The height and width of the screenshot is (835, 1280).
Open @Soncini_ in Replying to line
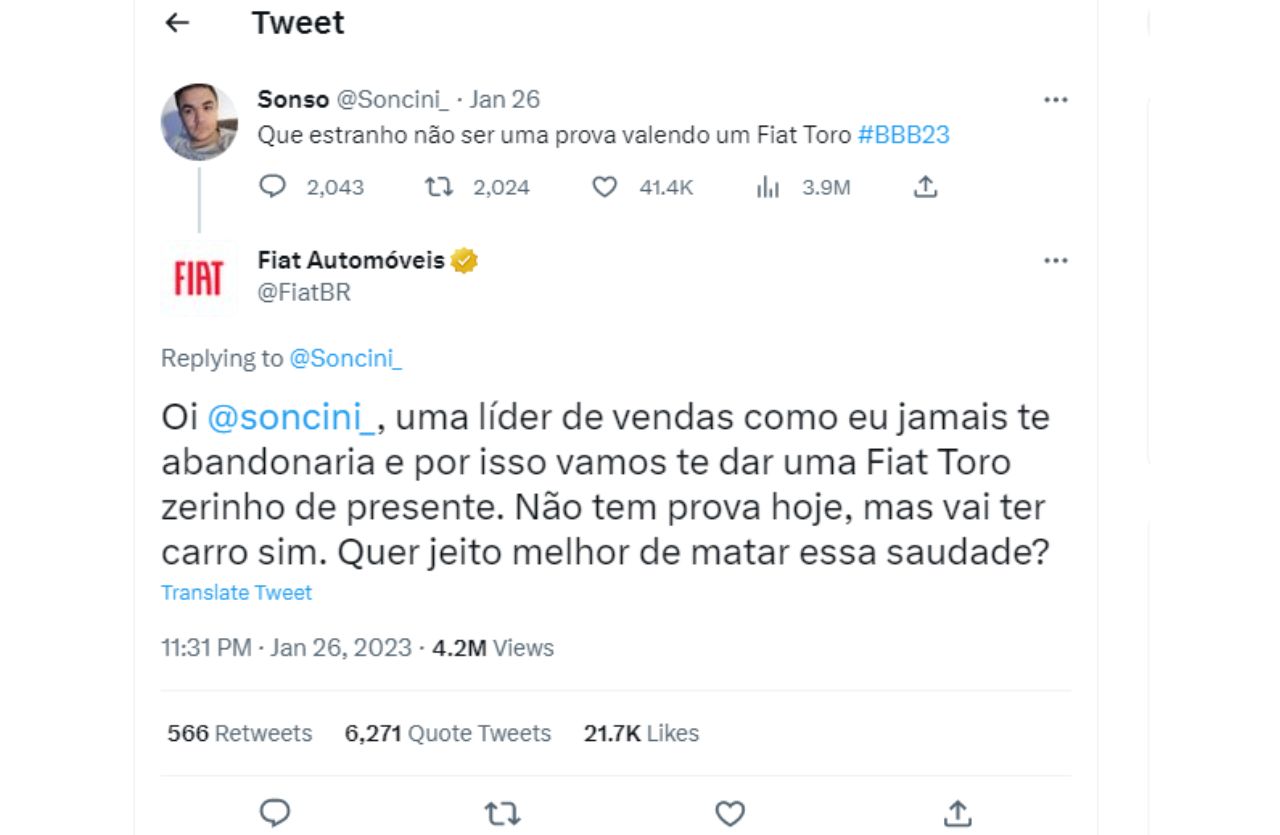tap(345, 359)
